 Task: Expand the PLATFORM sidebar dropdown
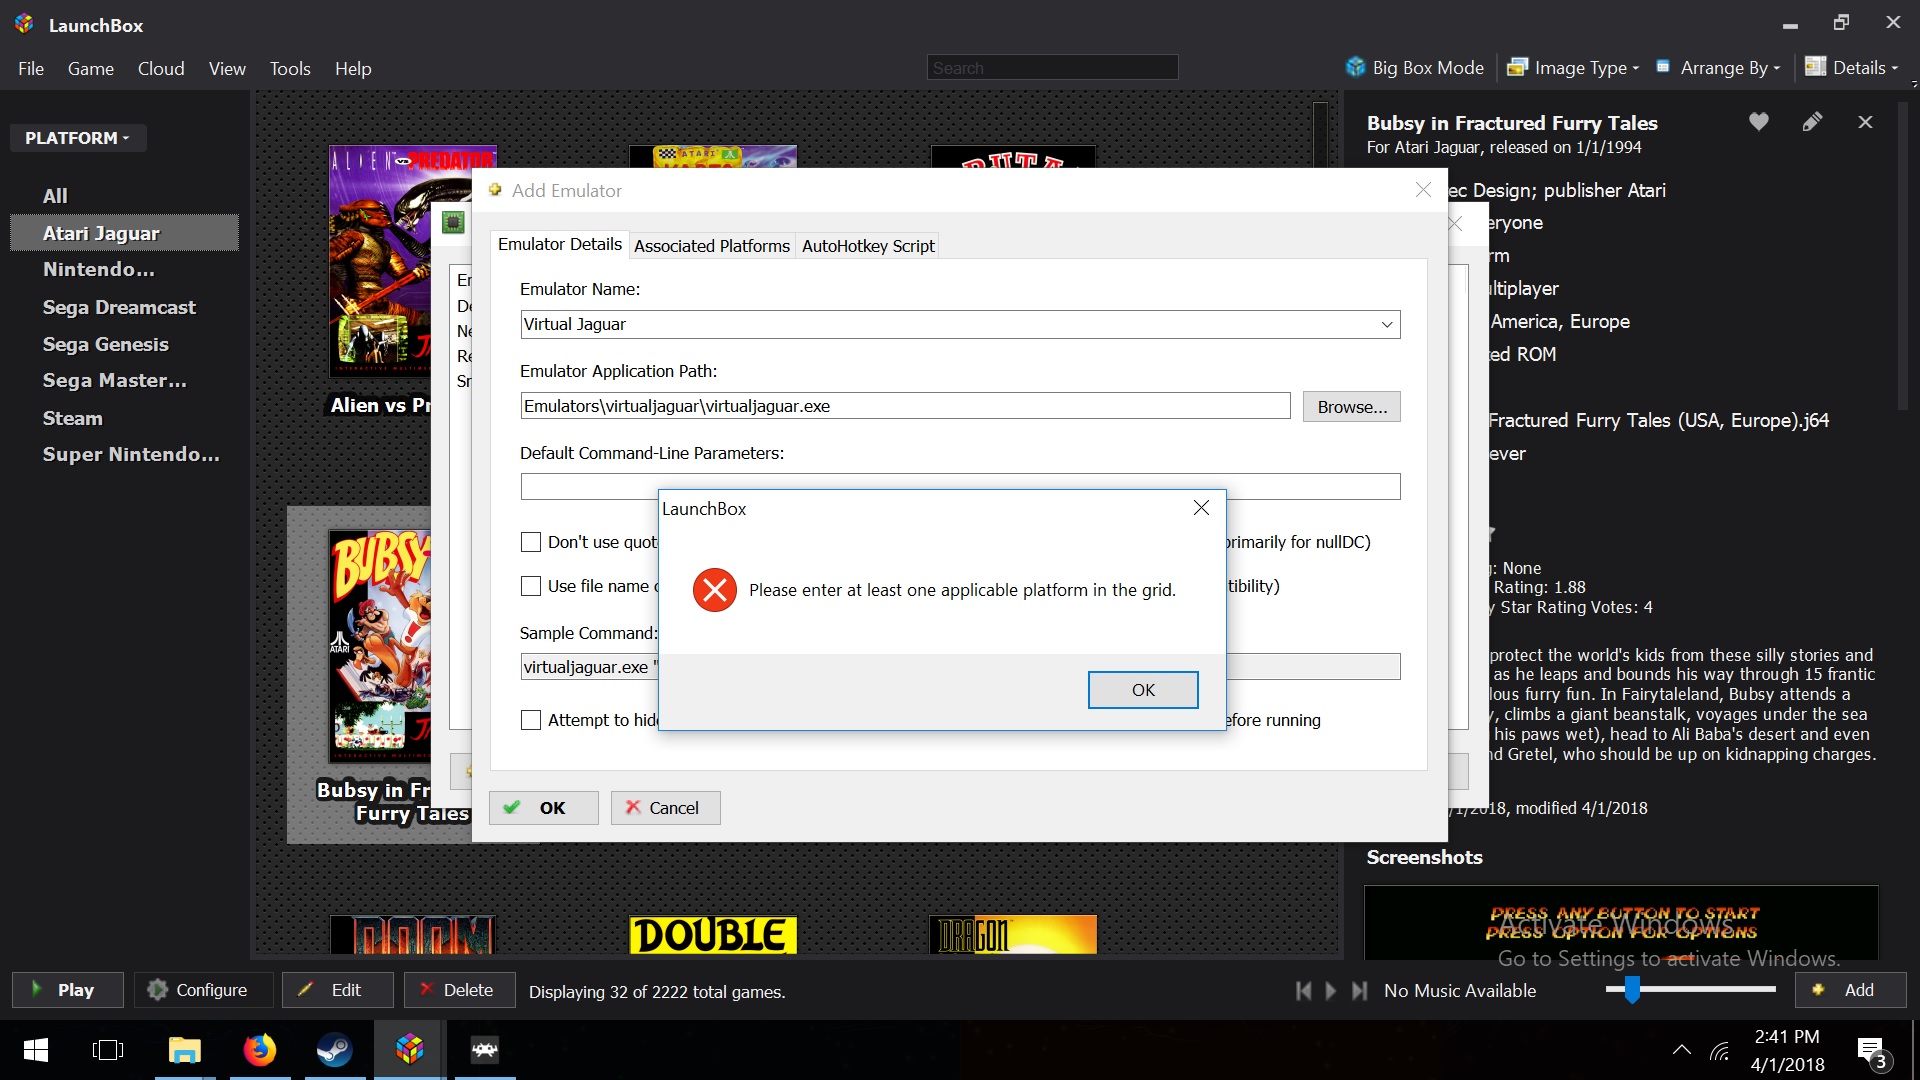coord(78,138)
